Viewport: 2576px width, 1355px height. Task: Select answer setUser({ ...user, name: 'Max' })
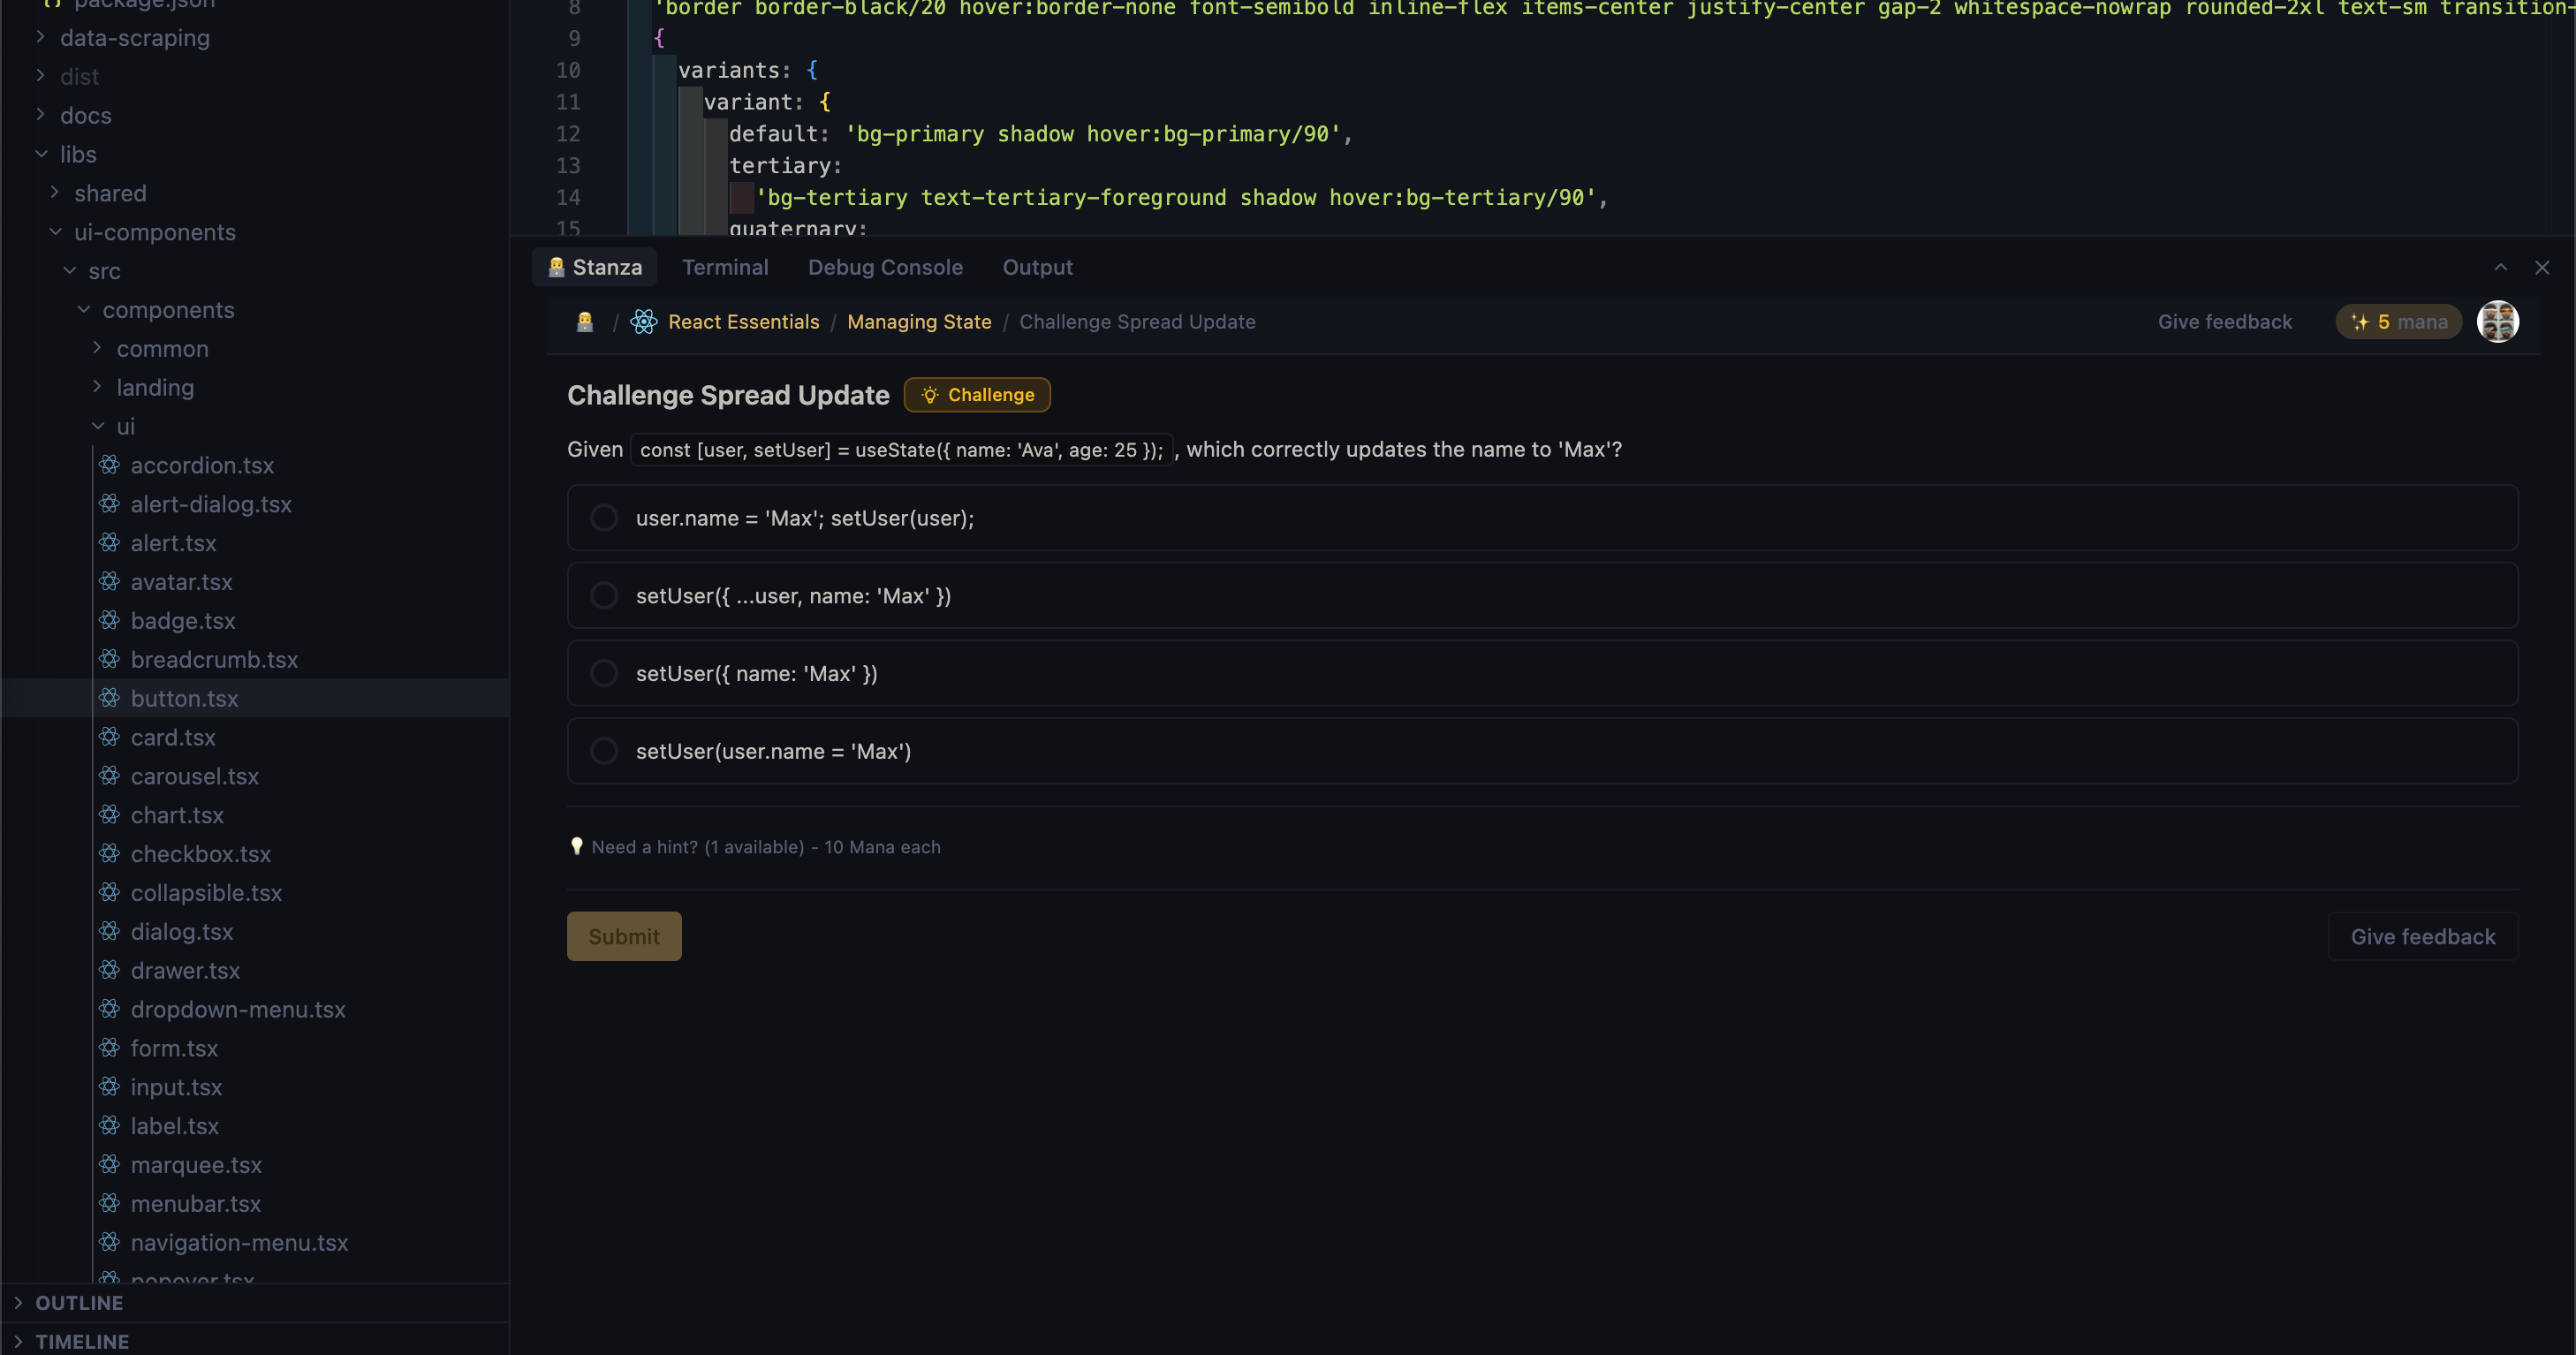(x=604, y=595)
